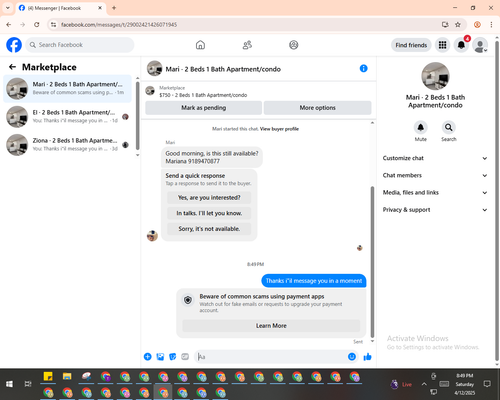Choose a sticker from the composer
The image size is (500, 400).
(173, 357)
